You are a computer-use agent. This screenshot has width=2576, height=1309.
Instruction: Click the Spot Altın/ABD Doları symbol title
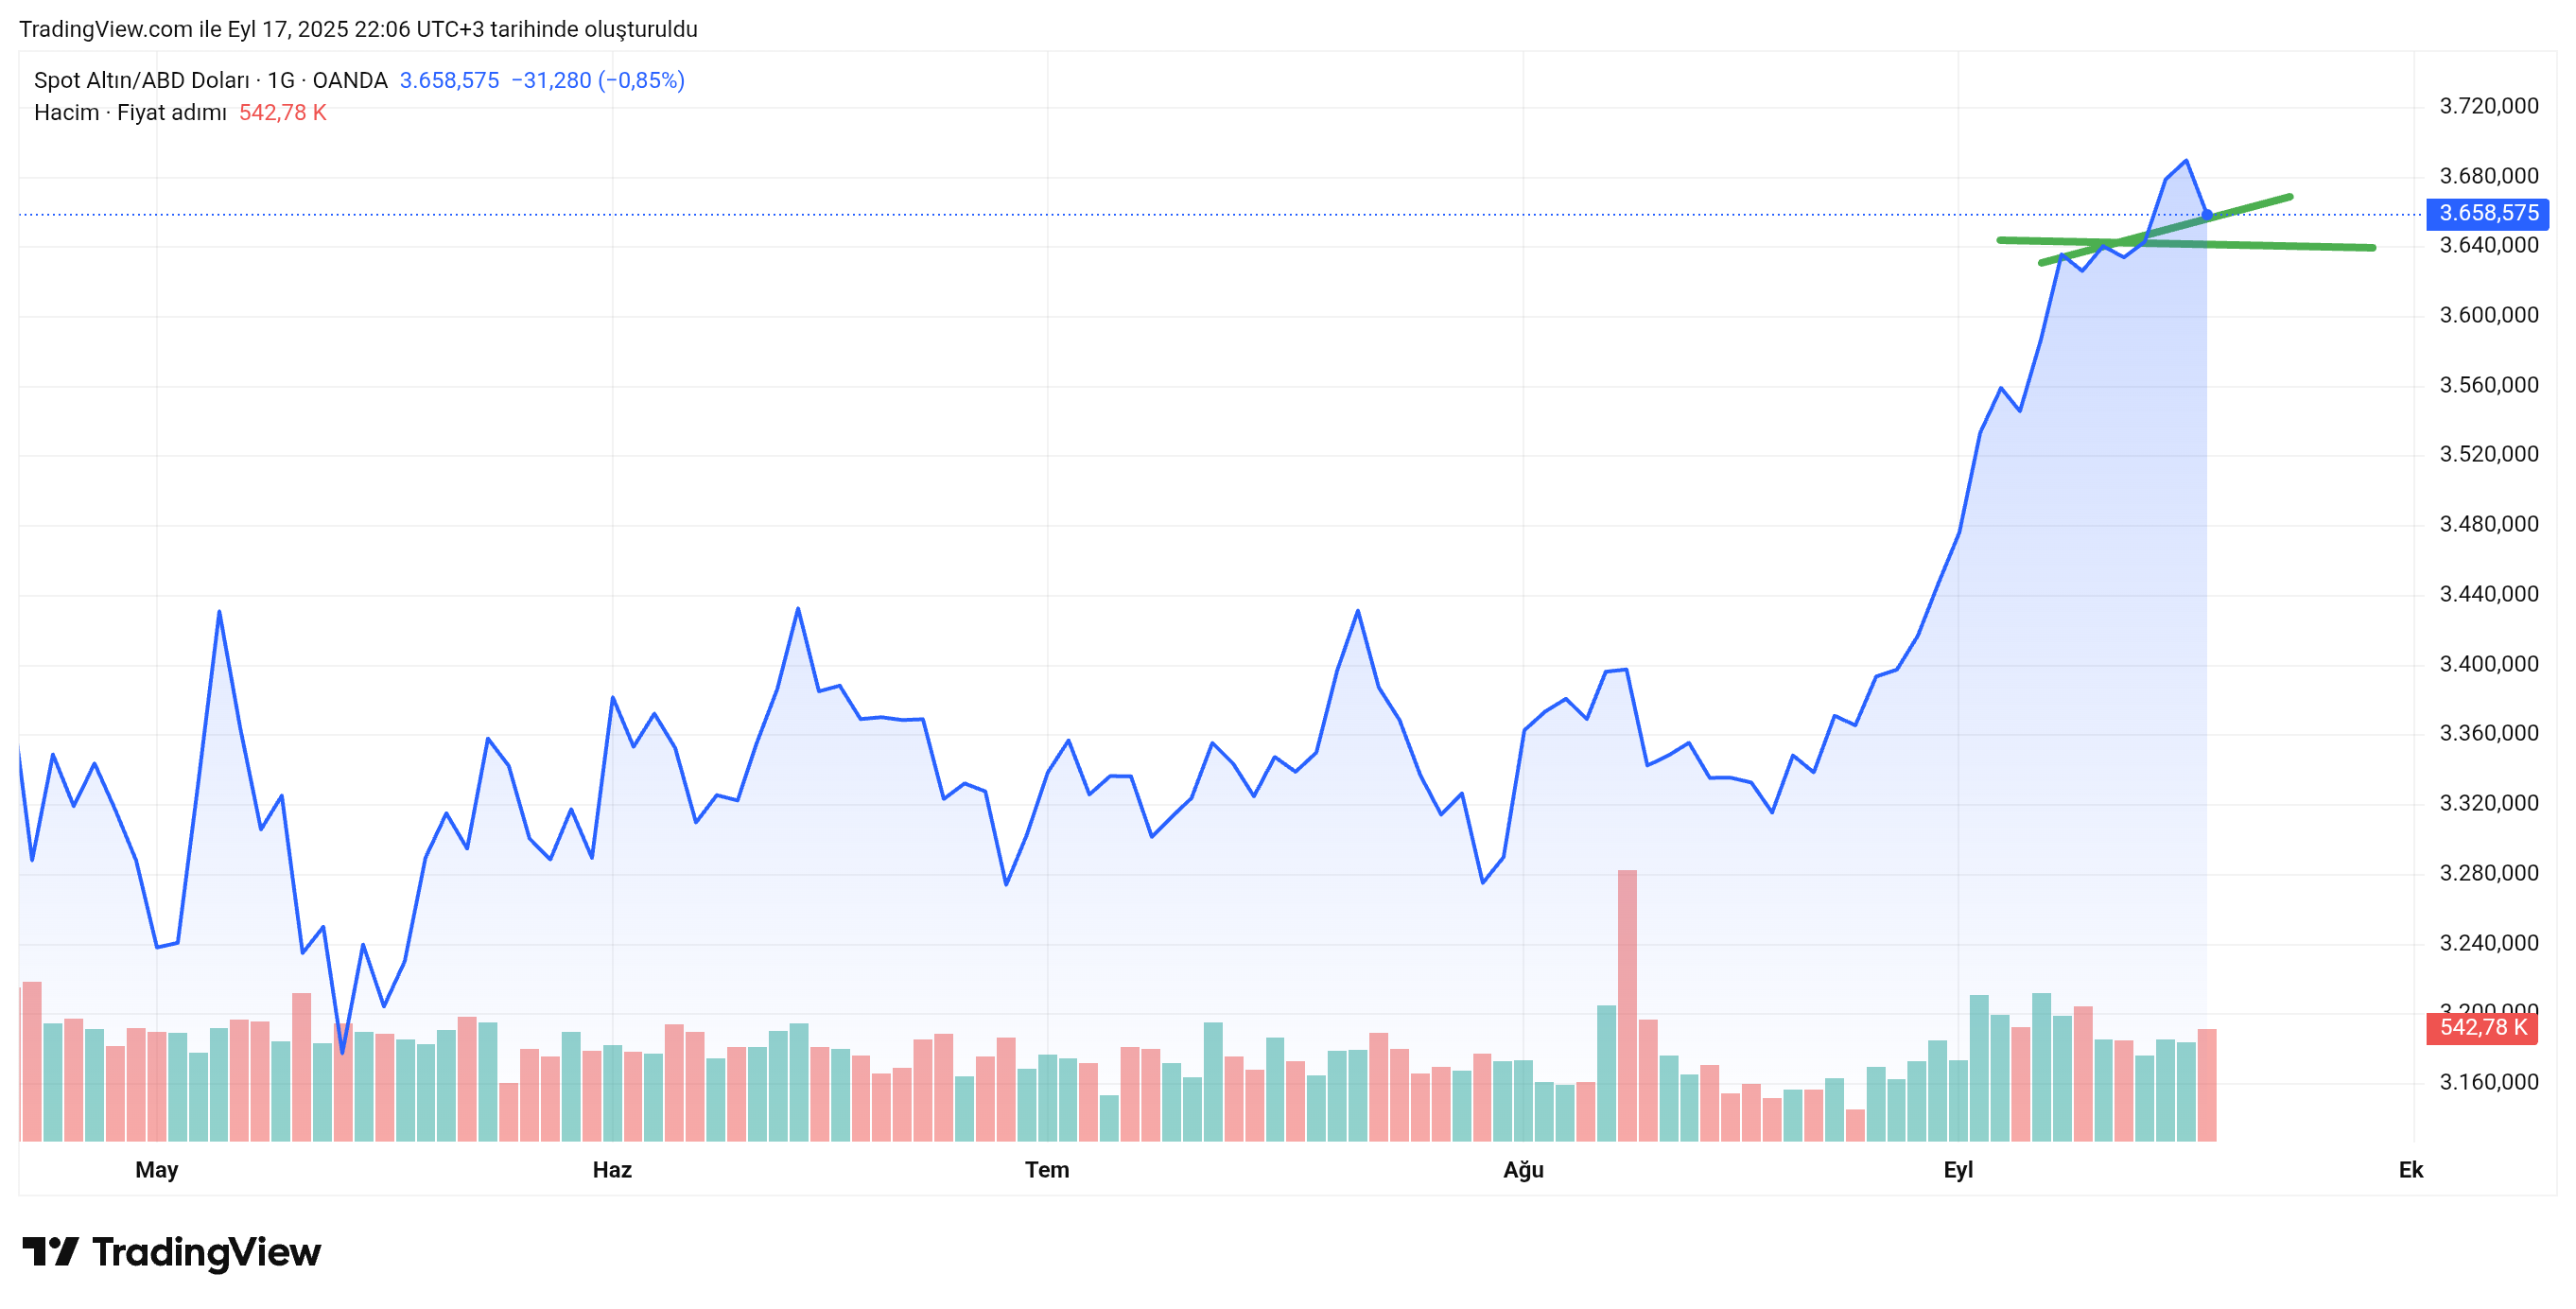point(141,80)
